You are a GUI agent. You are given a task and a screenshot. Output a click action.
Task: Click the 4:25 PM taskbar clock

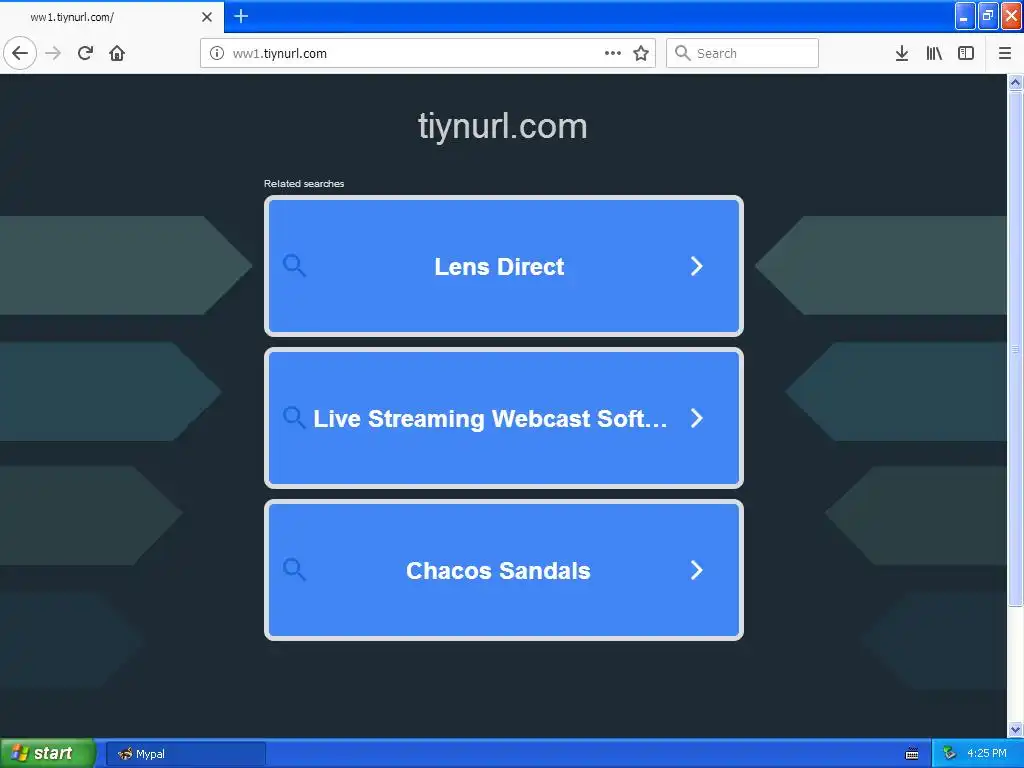coord(987,753)
